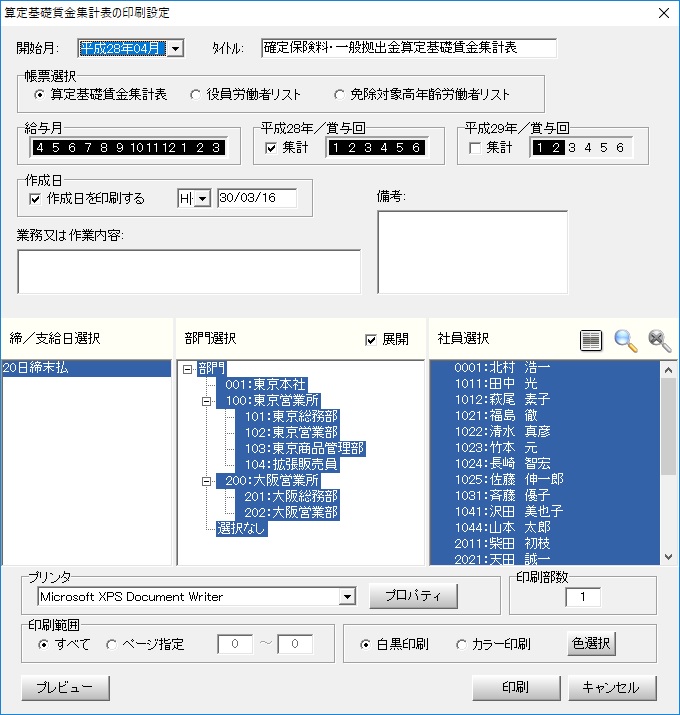The width and height of the screenshot is (680, 715).
Task: Click the 業務又は作業内容 text area
Action: [189, 272]
